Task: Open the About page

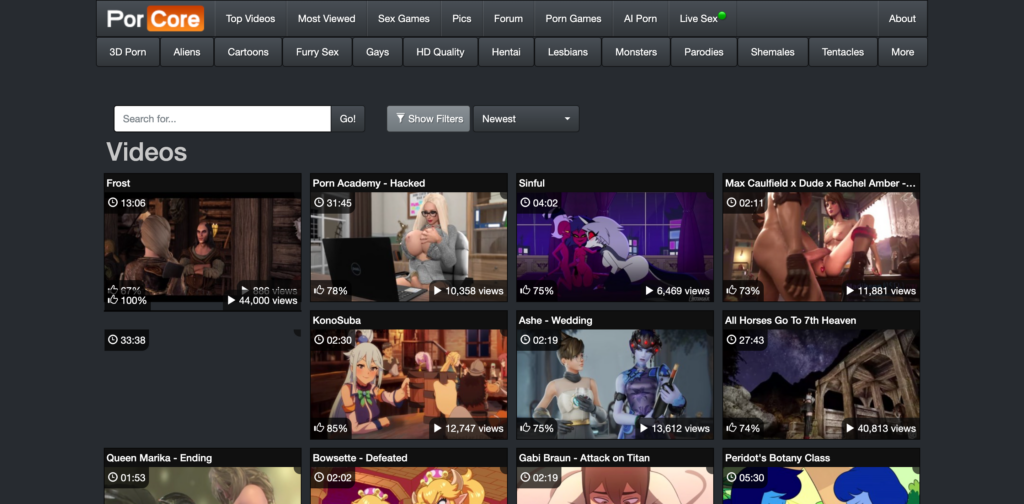Action: point(902,18)
